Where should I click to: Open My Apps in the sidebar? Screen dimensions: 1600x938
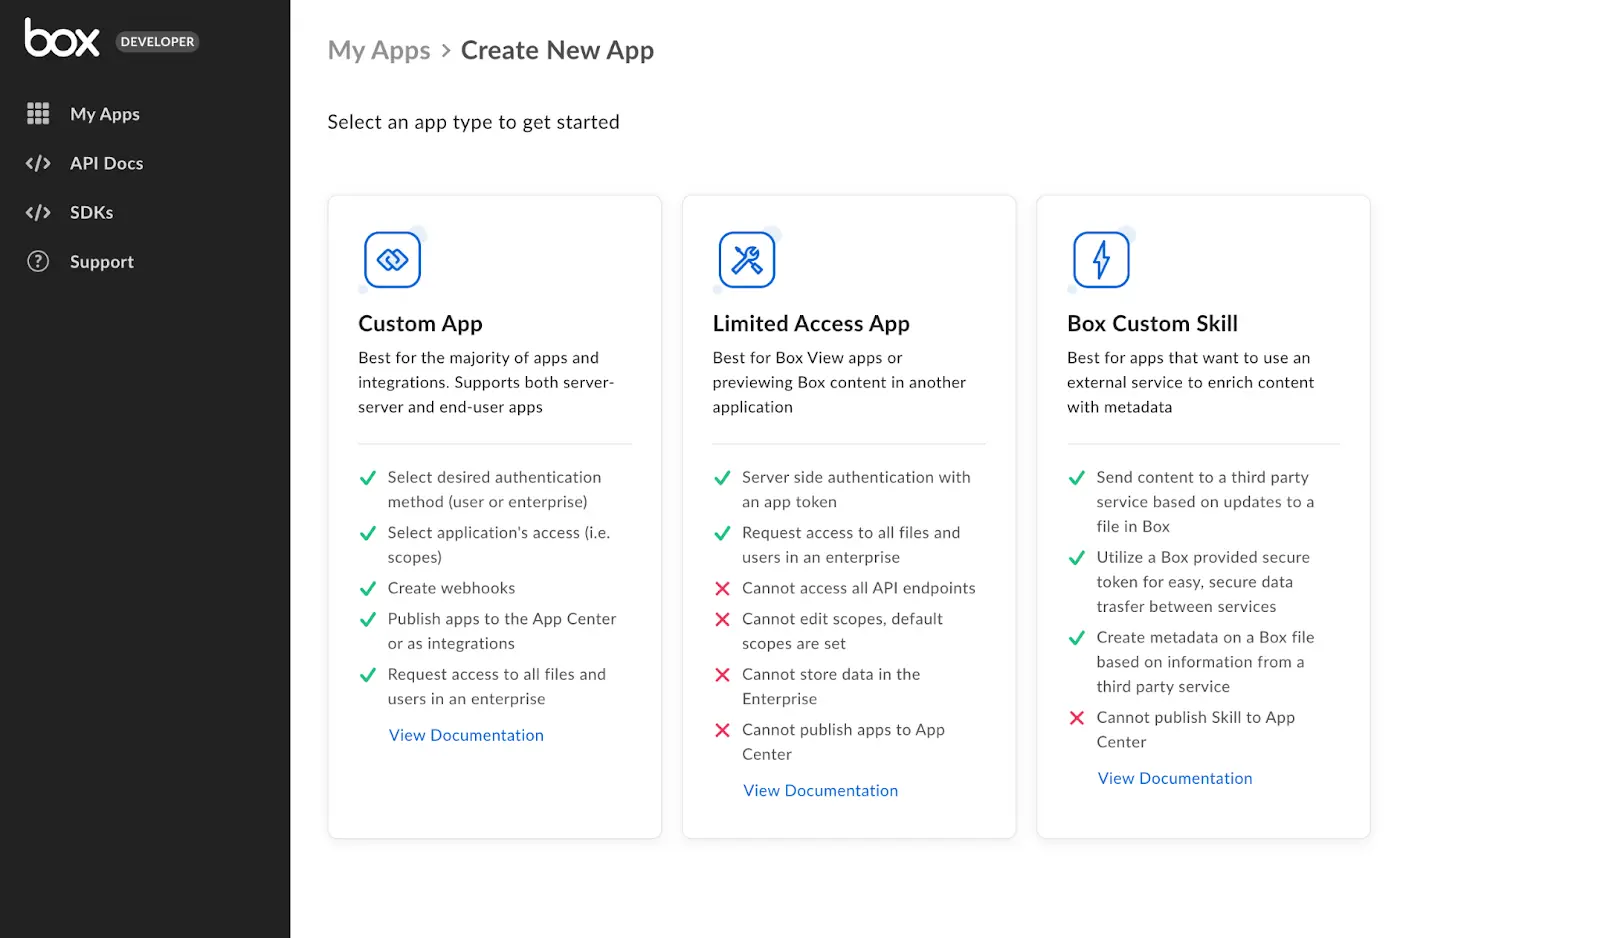(105, 114)
